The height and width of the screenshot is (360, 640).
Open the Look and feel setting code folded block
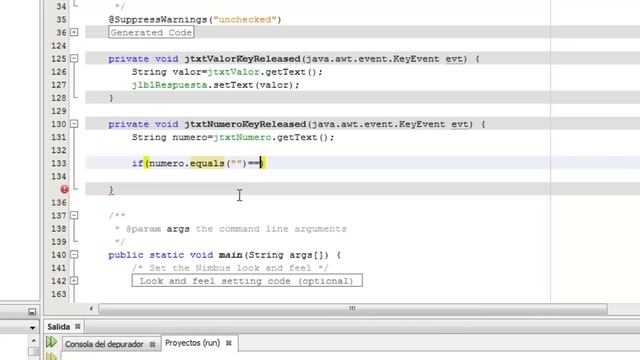click(247, 281)
